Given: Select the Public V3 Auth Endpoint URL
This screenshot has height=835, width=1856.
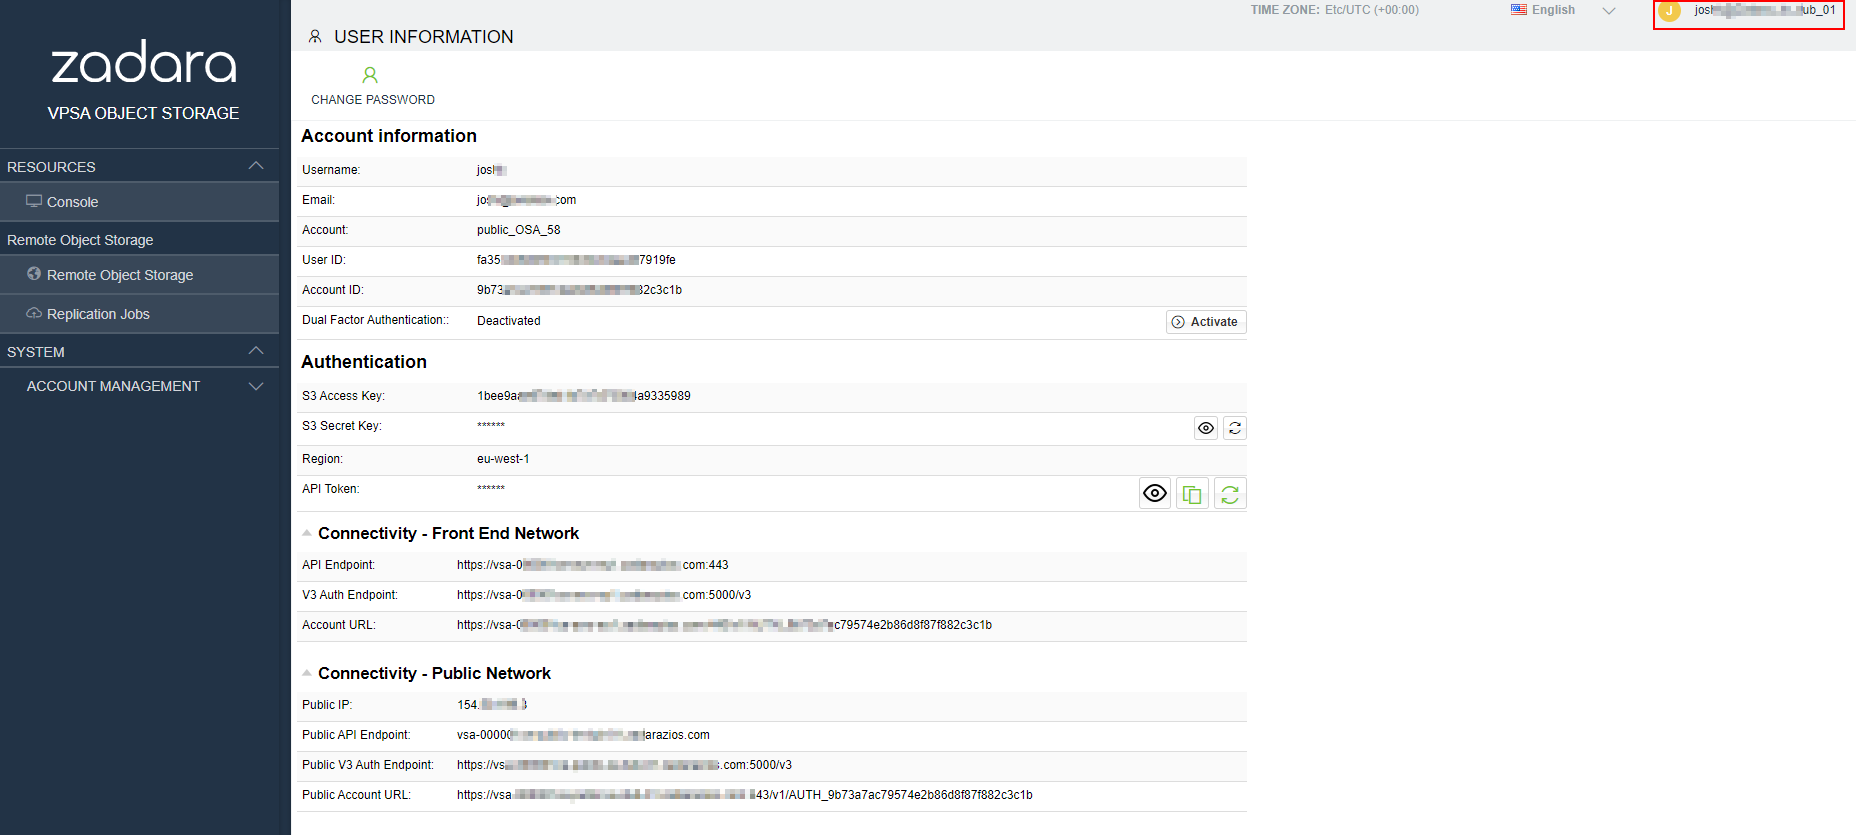Looking at the screenshot, I should (624, 765).
